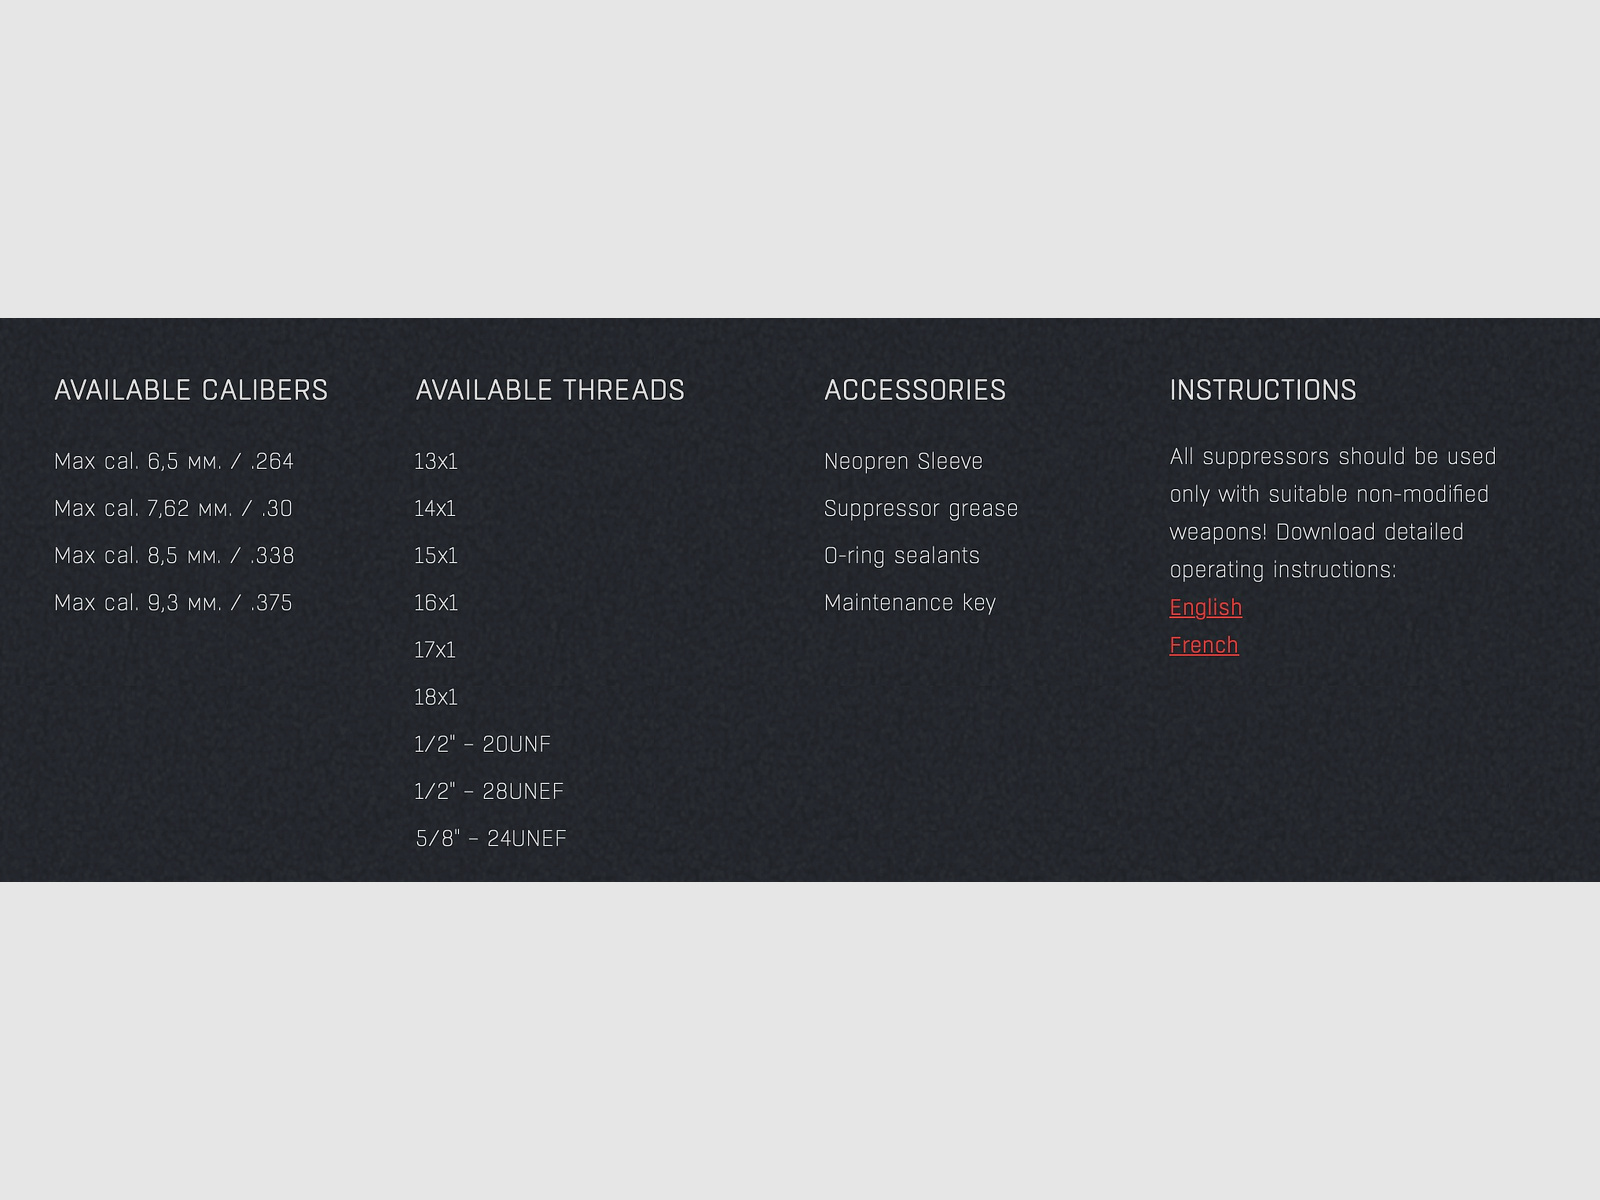This screenshot has height=1200, width=1600.
Task: Click the Available Threads heading
Action: 550,390
